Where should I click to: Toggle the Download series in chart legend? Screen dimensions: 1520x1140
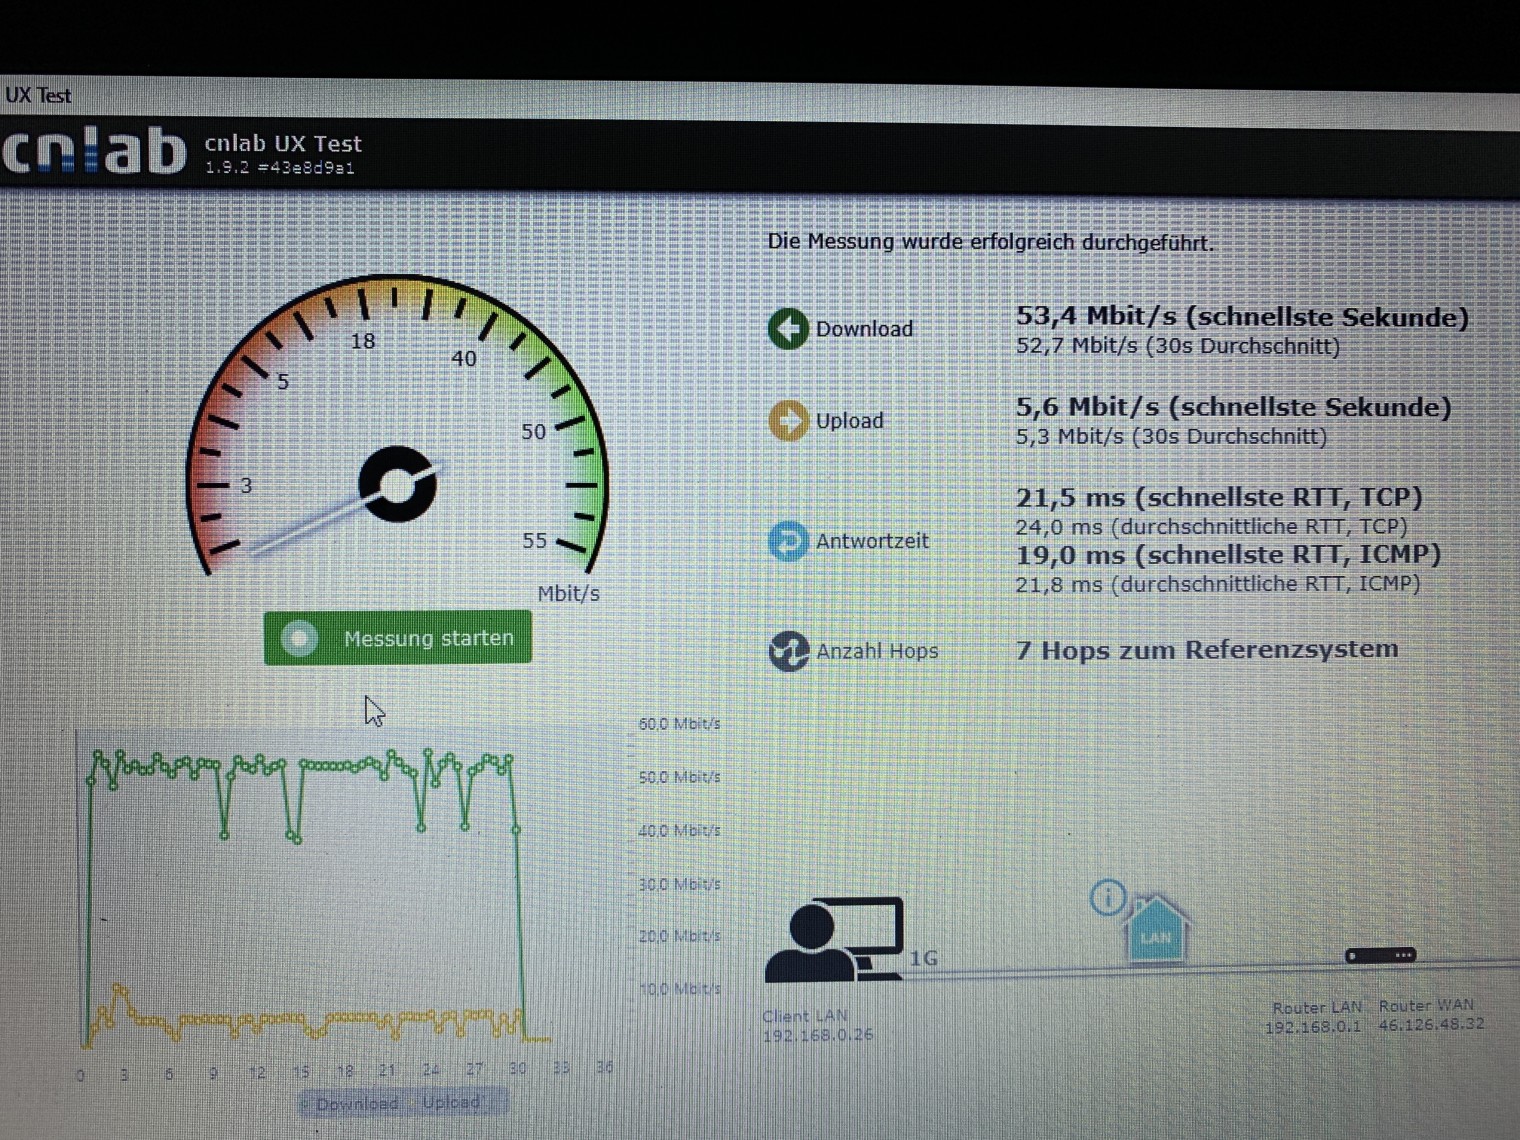coord(356,1103)
